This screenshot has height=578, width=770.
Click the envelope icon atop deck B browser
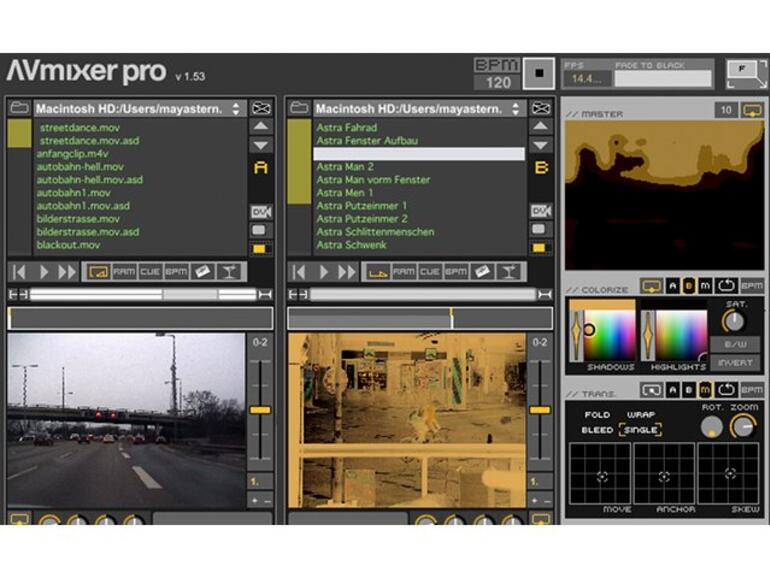(x=540, y=108)
